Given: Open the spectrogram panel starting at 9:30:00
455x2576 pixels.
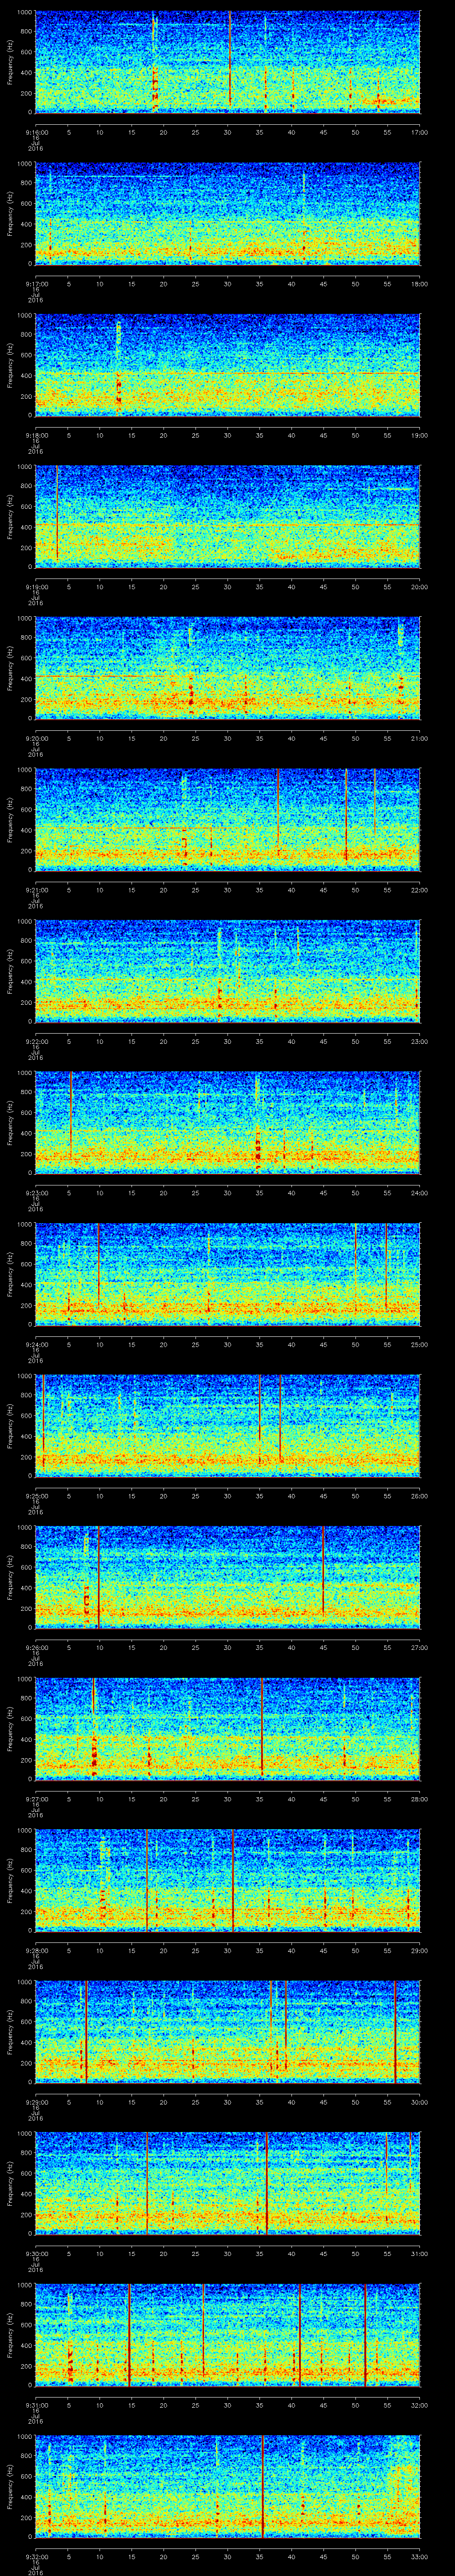Looking at the screenshot, I should [227, 2182].
